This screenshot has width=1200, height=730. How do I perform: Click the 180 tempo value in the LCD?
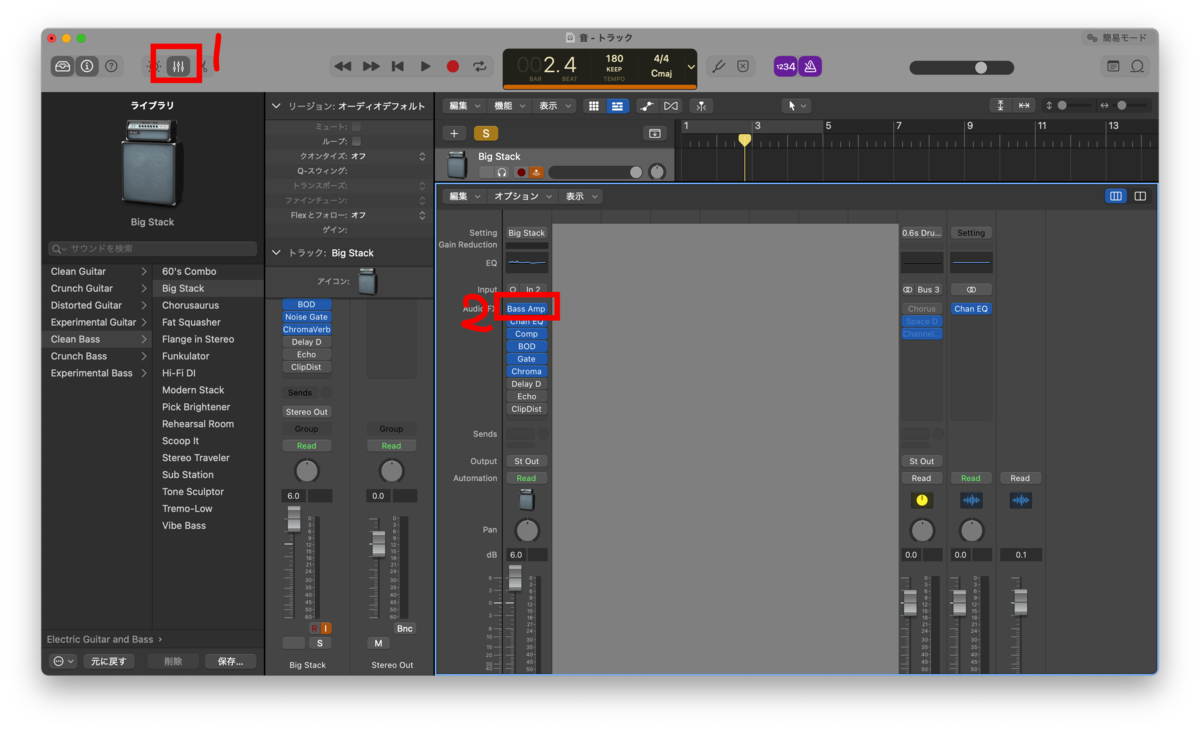click(x=614, y=59)
